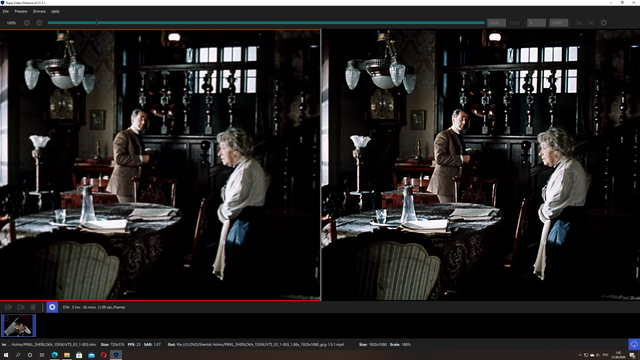Click the trash delete icon

[33, 307]
